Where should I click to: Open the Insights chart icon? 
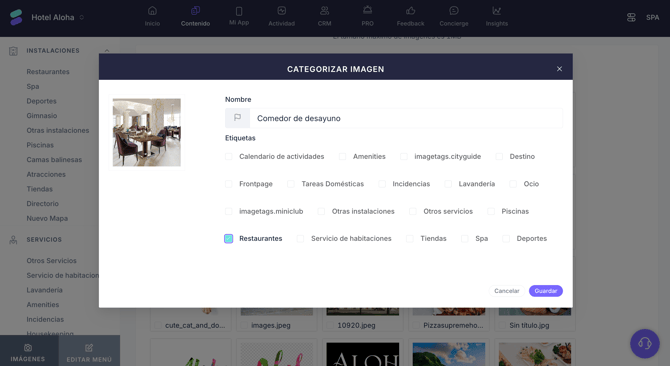[x=497, y=11]
